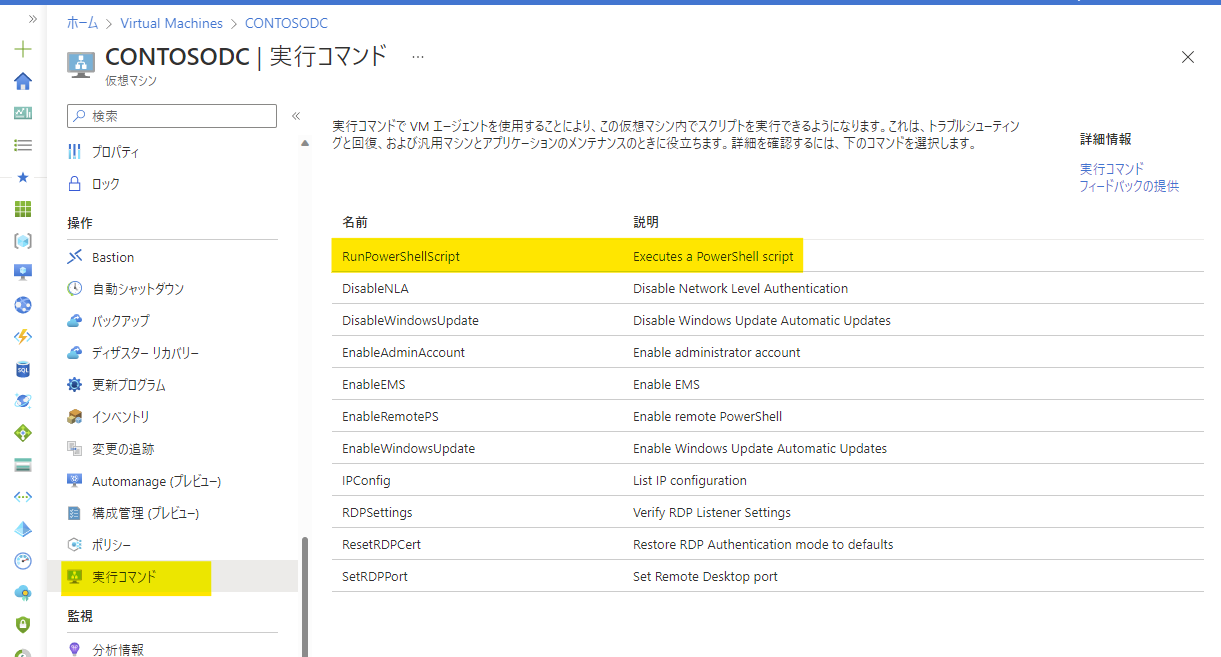Collapse the resource menu with chevron

tap(296, 116)
